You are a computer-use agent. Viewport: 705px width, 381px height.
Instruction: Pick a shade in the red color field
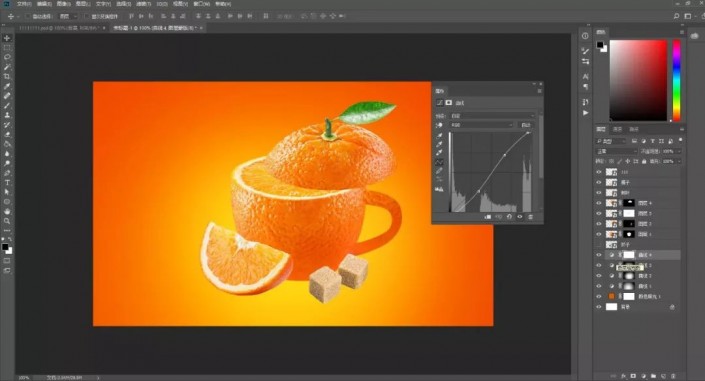coord(638,80)
